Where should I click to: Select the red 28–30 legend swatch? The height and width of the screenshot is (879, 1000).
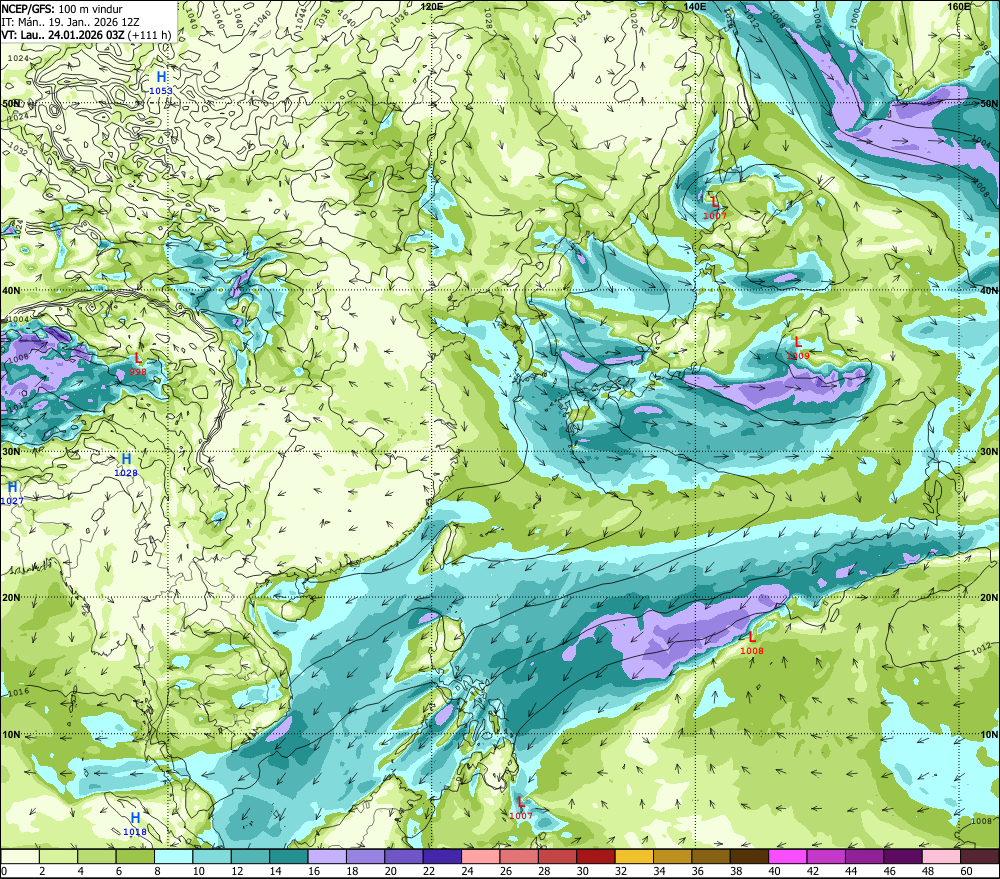tap(557, 856)
